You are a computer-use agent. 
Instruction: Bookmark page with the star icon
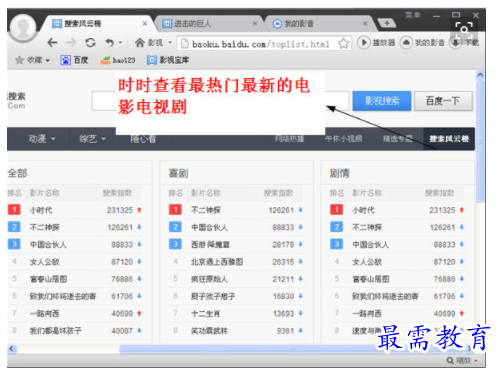343,43
